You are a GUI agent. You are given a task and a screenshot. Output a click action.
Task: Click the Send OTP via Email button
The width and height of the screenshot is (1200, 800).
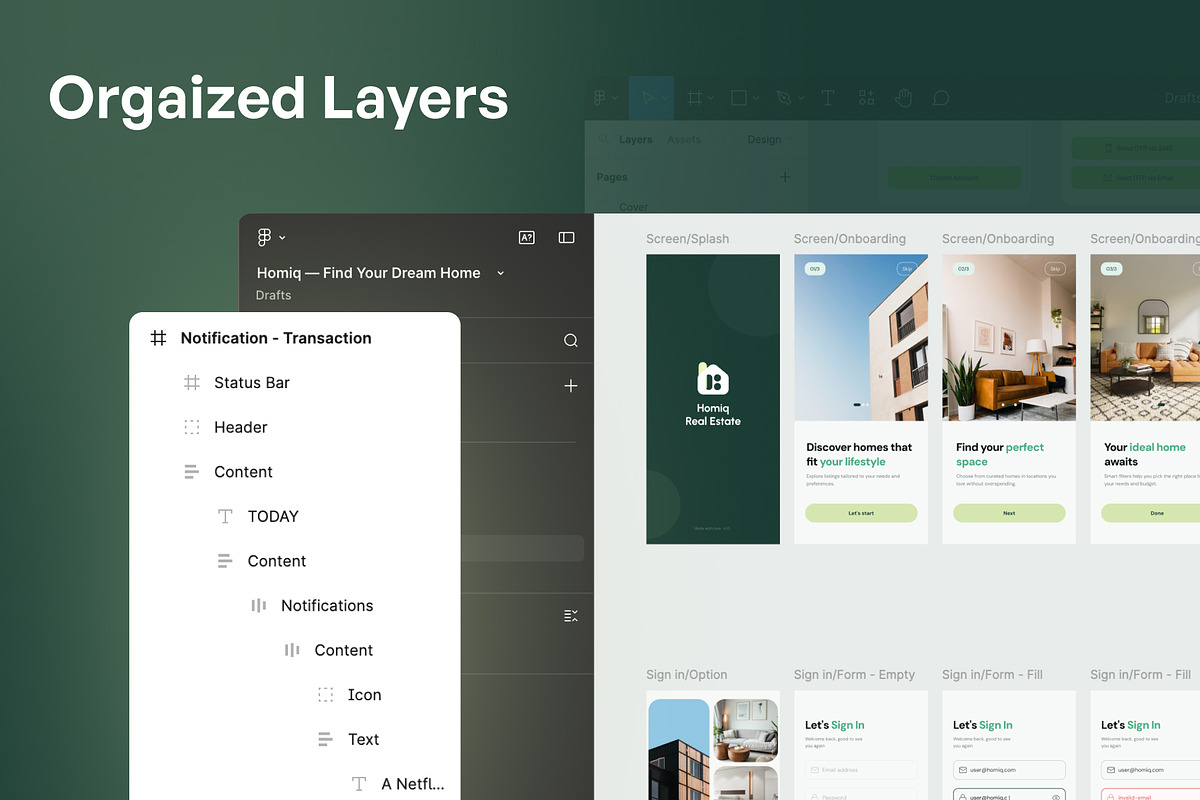(x=1136, y=178)
